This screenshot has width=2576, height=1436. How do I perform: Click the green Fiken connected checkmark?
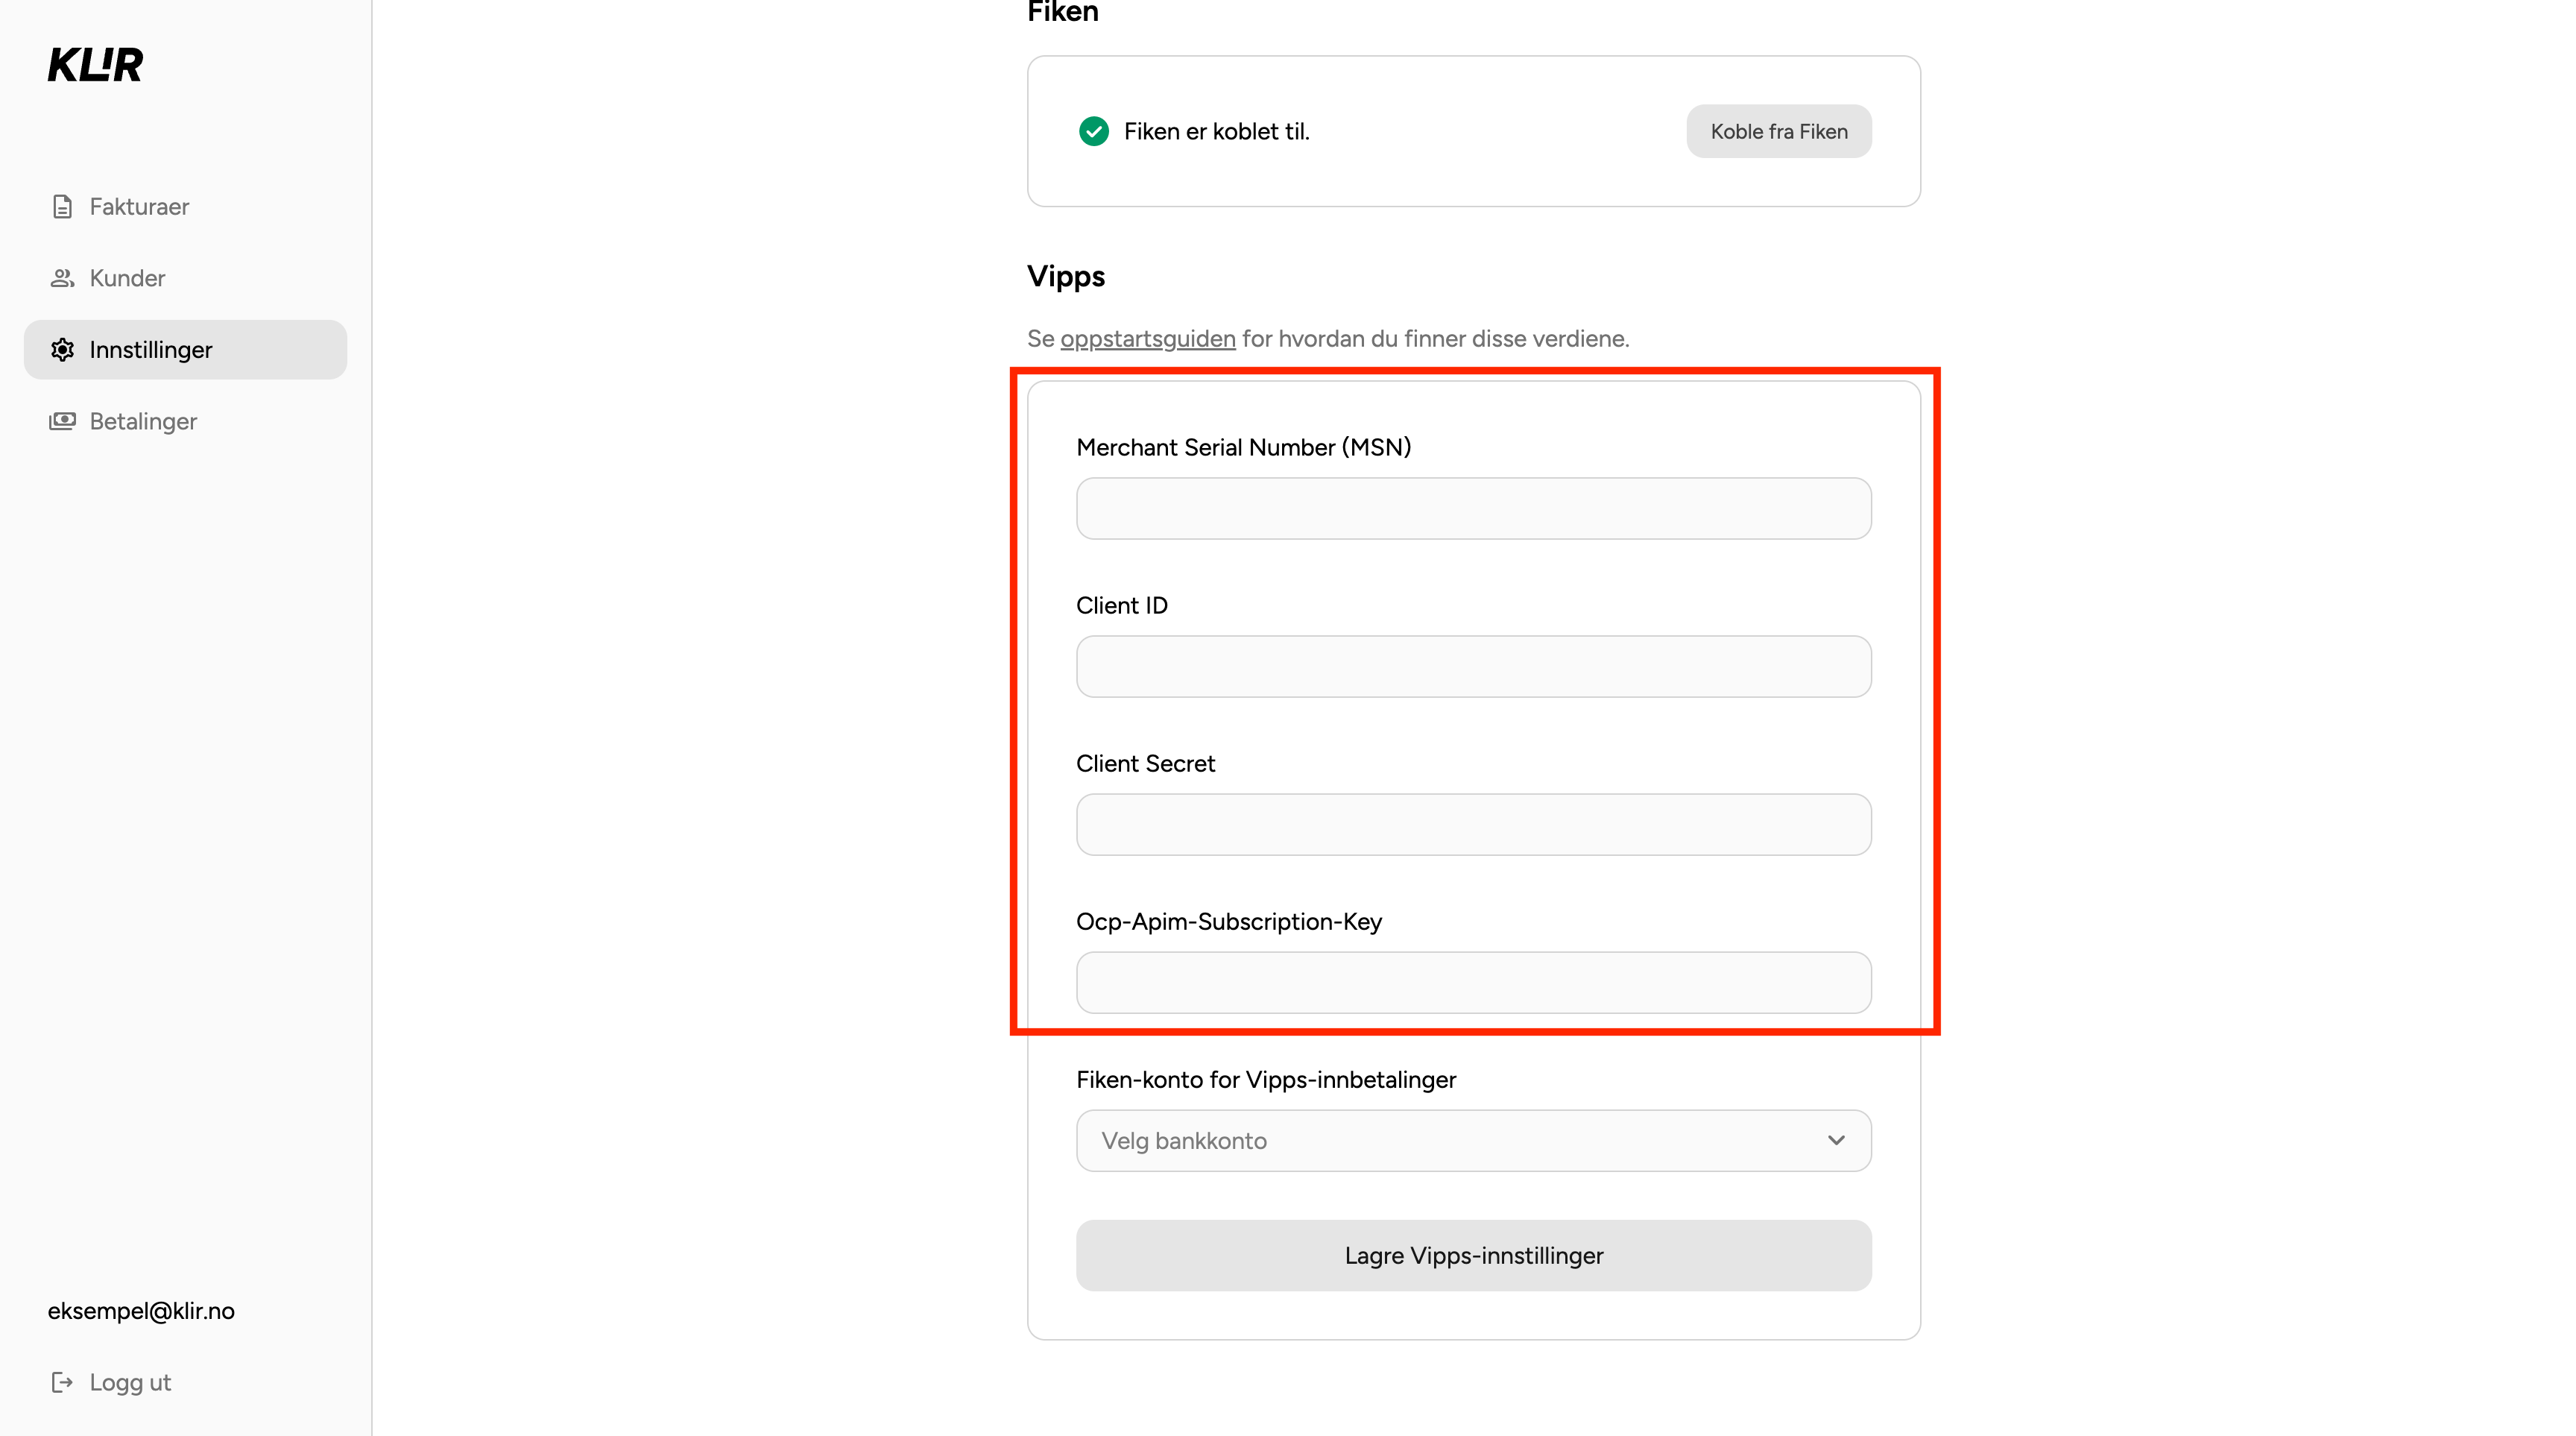[x=1094, y=131]
